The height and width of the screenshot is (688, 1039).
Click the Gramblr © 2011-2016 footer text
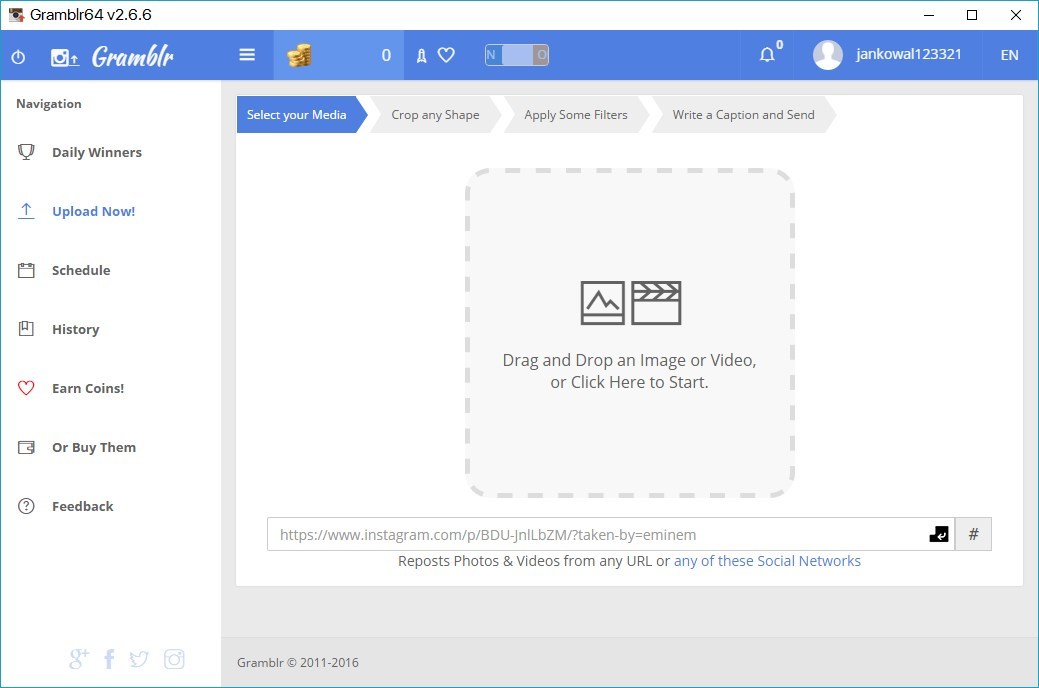pos(298,662)
